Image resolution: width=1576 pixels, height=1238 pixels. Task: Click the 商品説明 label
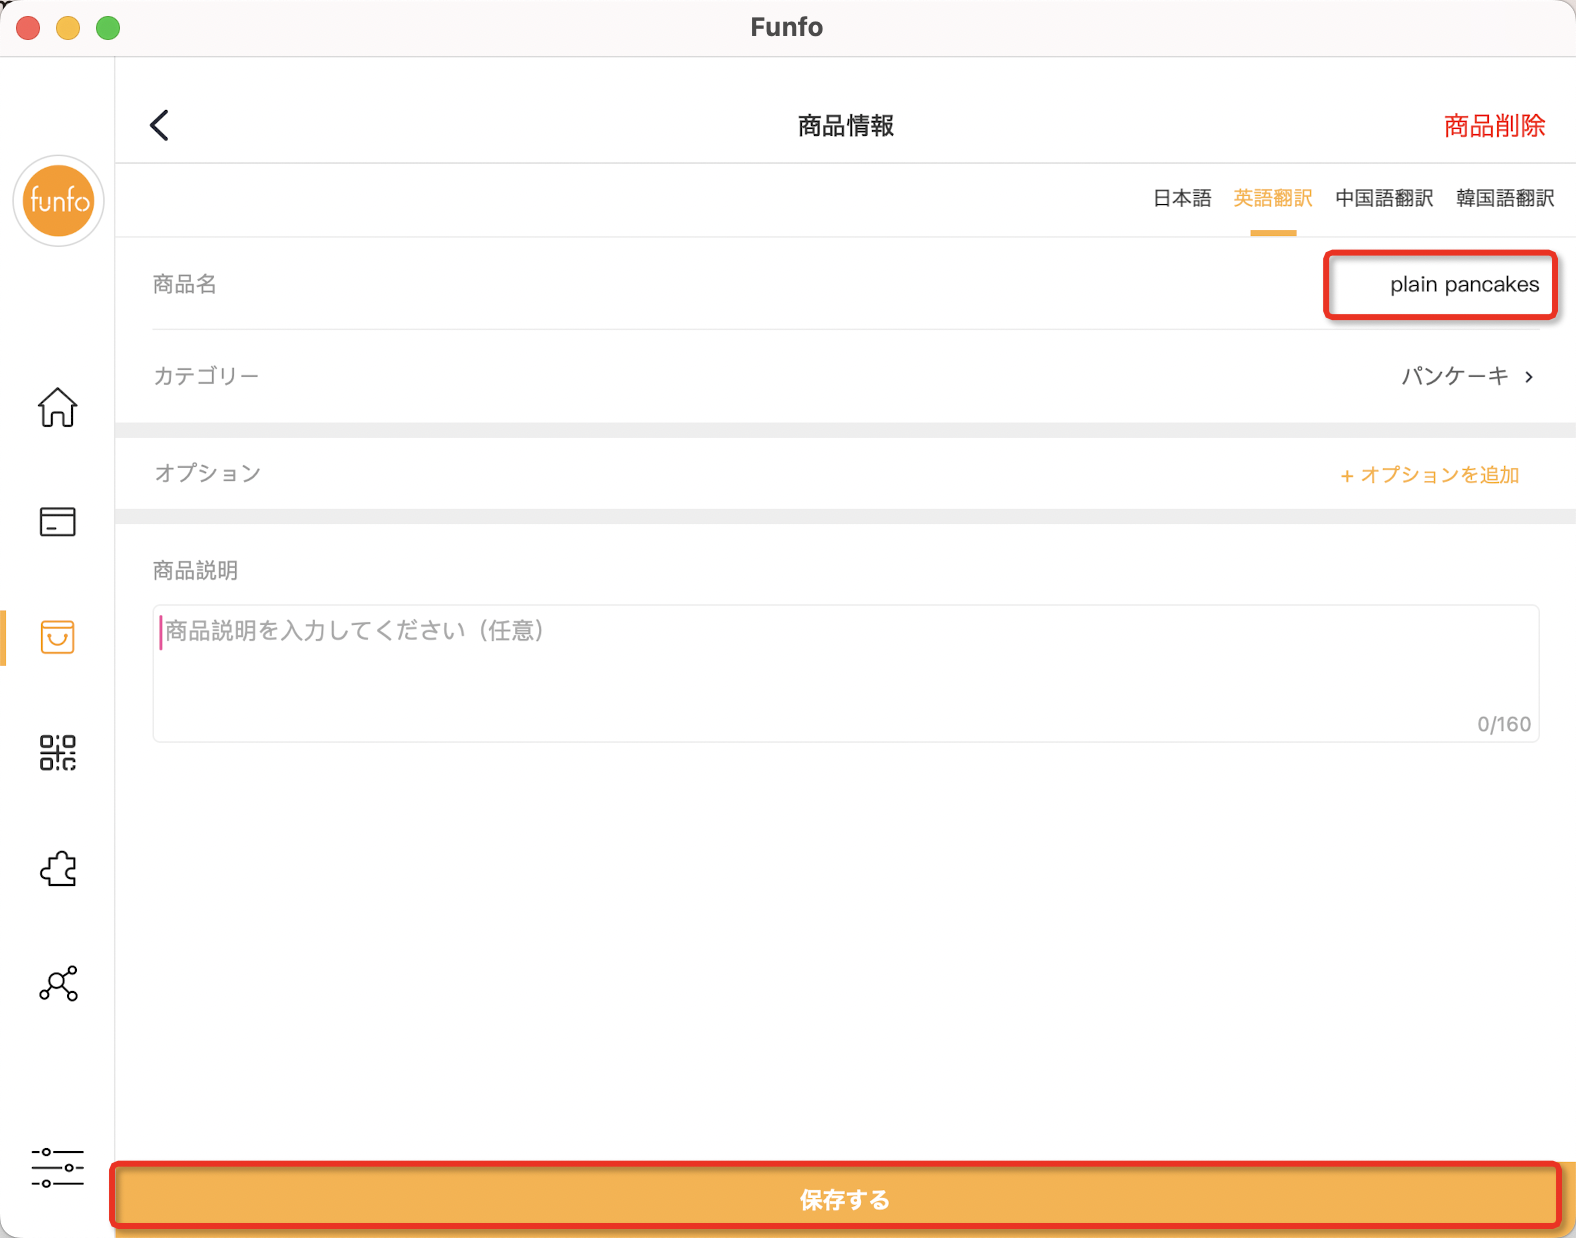[x=195, y=570]
